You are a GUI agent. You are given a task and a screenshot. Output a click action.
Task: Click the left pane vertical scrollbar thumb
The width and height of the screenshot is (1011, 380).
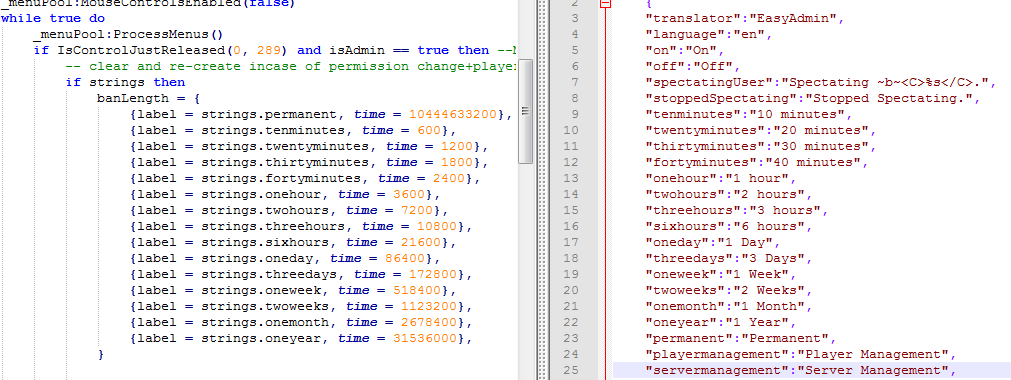pyautogui.click(x=525, y=111)
